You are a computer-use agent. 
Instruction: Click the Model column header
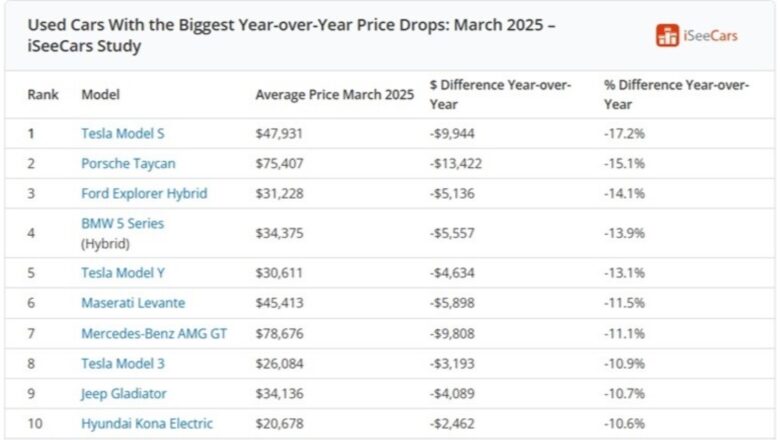coord(100,95)
